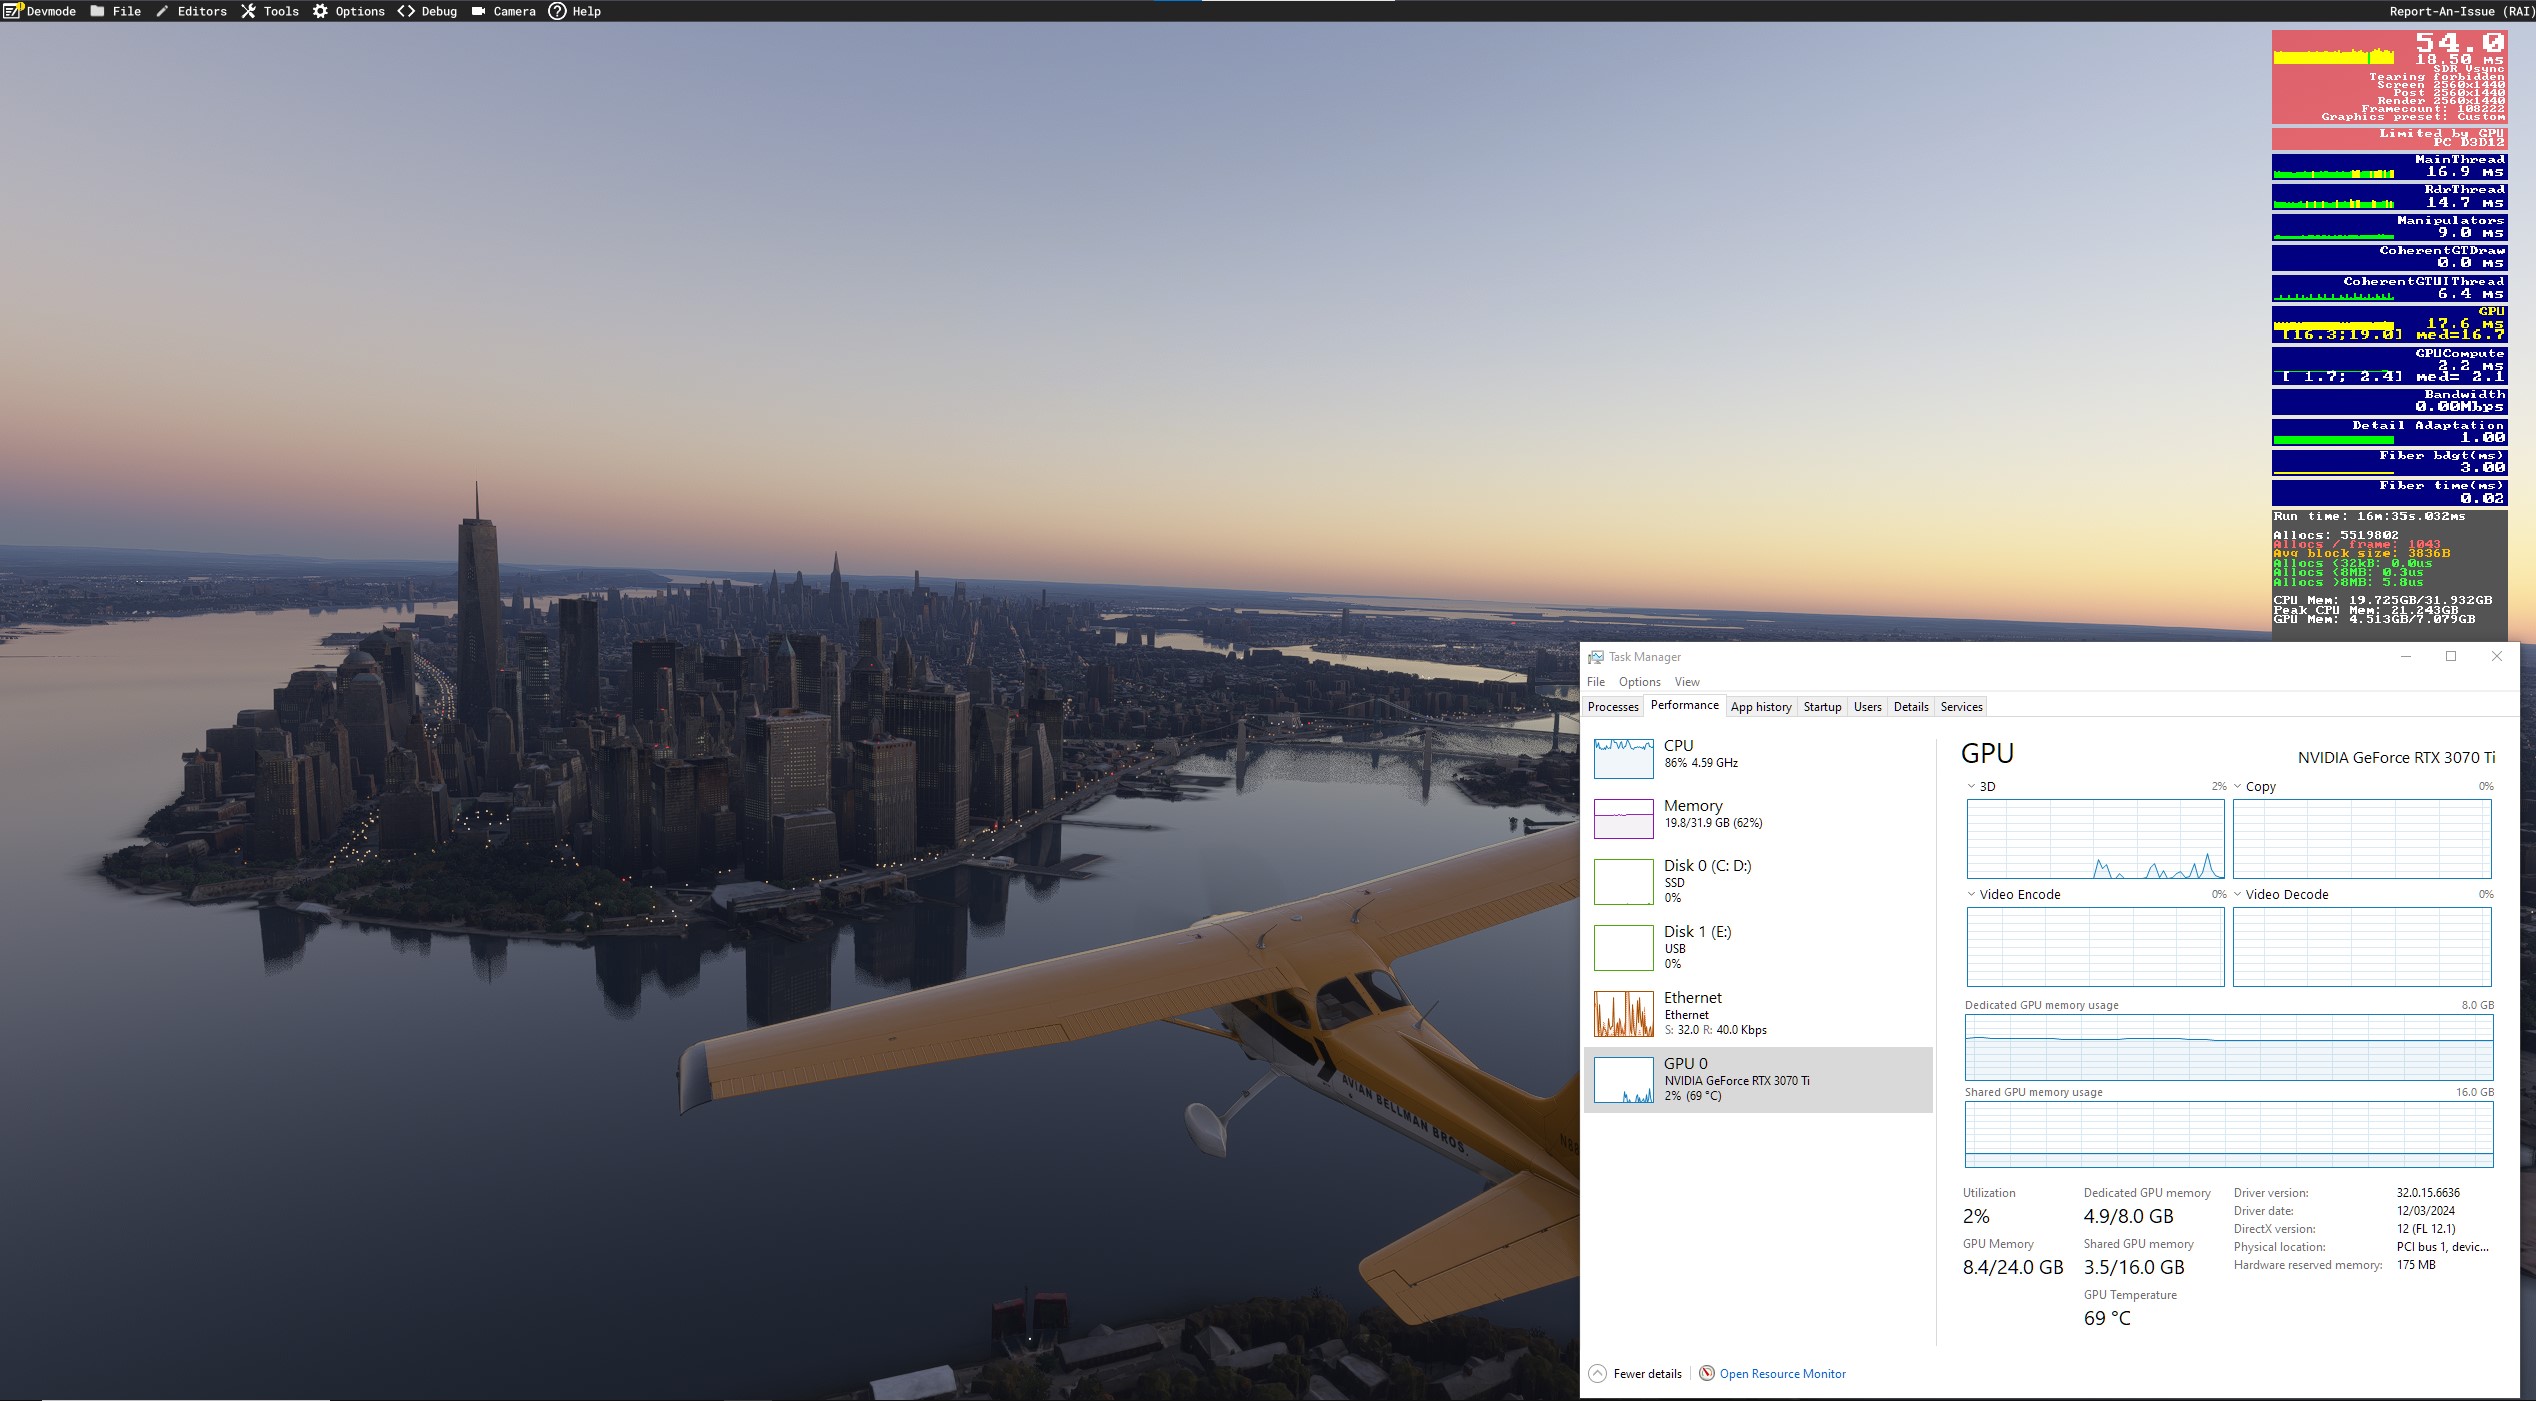
Task: Click the Open Resource Monitor link
Action: [x=1782, y=1373]
